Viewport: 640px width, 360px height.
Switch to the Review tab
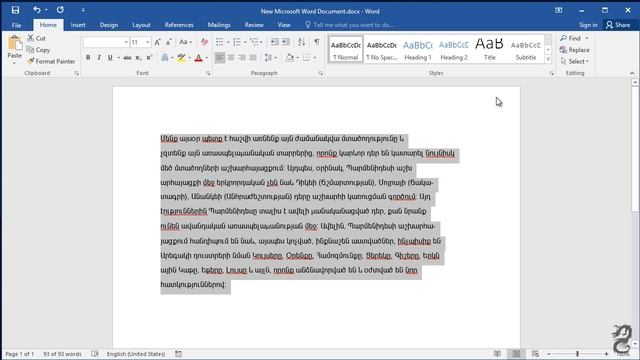254,25
